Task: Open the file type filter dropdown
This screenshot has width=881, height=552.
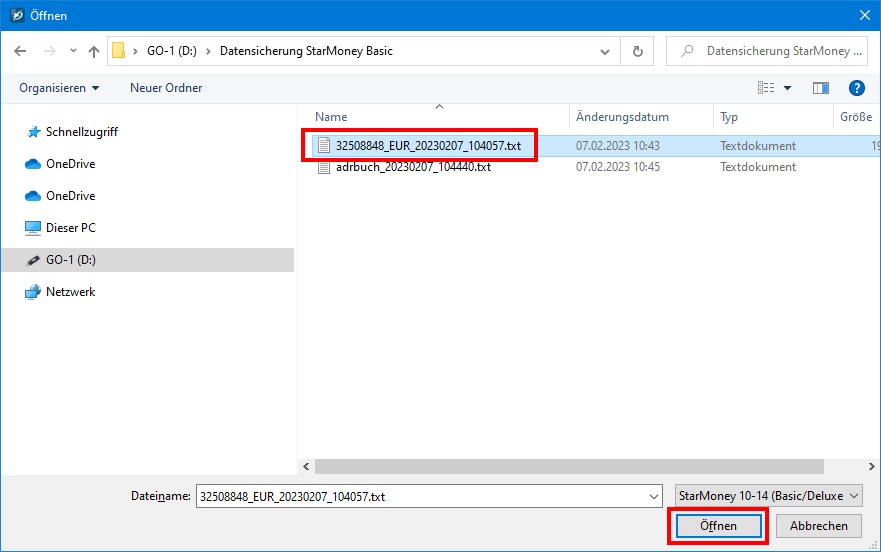Action: [767, 496]
